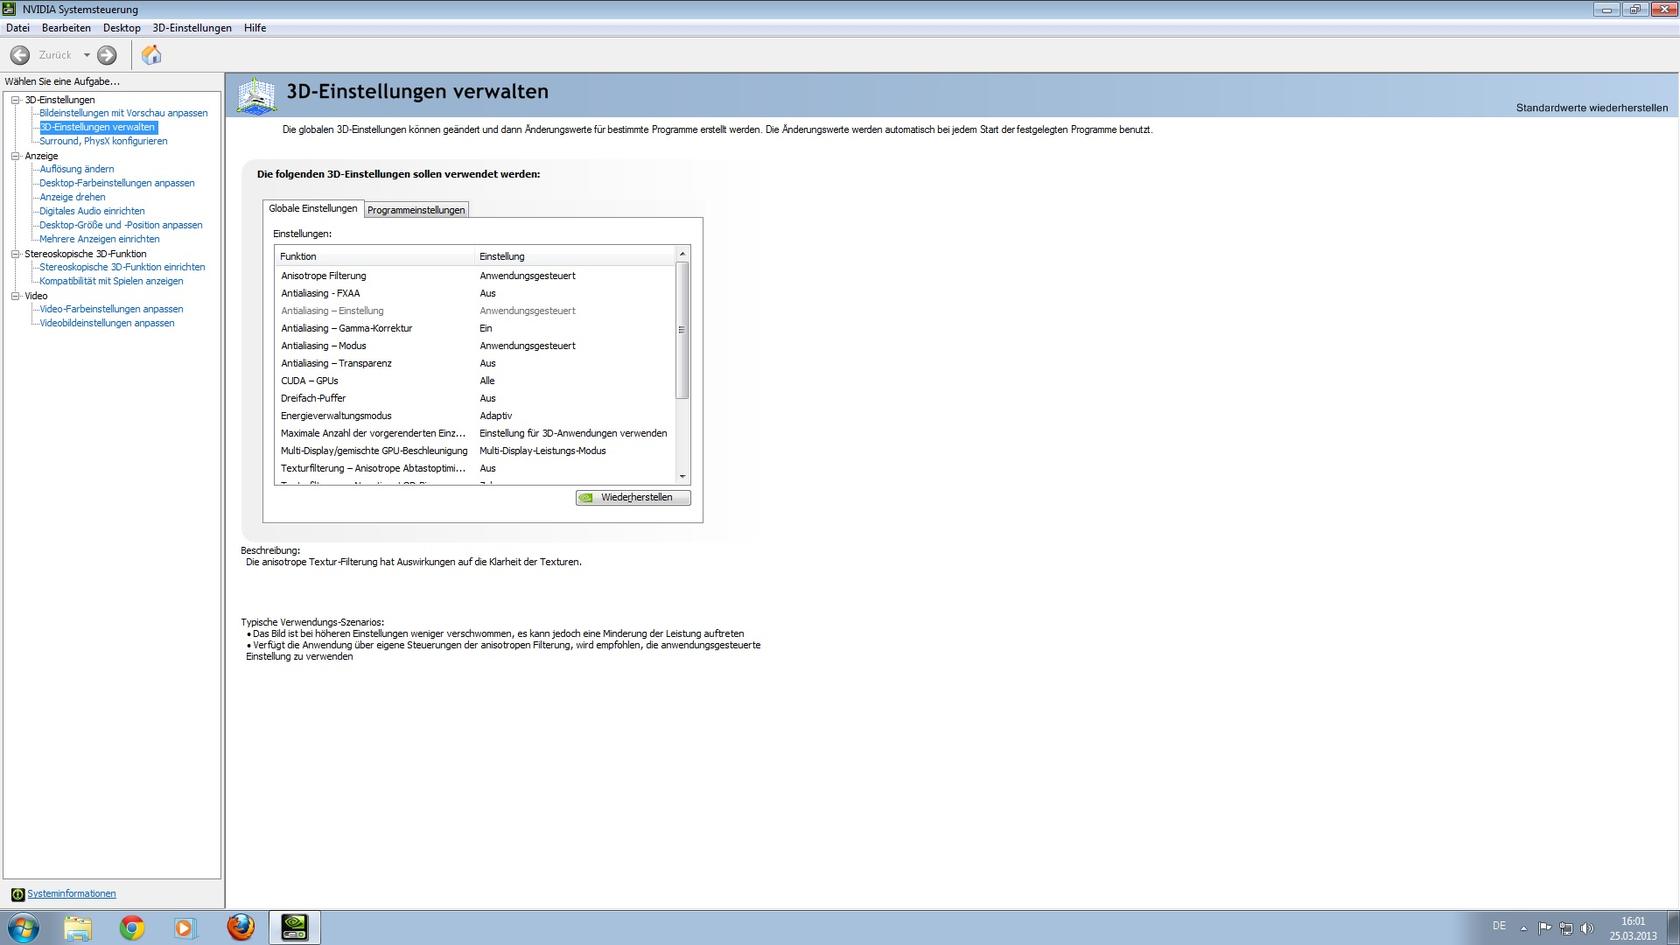Open Windows Explorer folder in taskbar

click(x=78, y=927)
